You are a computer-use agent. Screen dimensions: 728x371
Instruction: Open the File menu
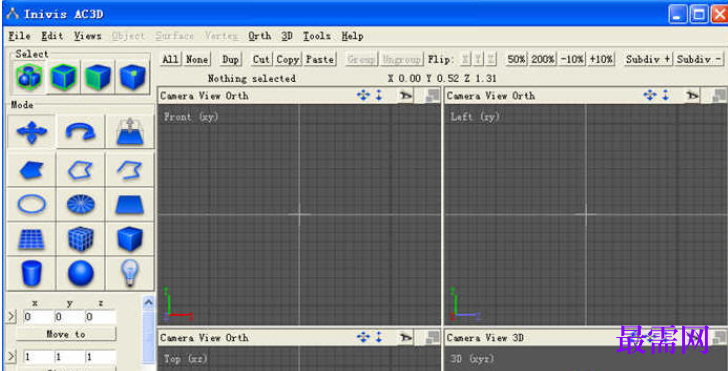pos(20,36)
